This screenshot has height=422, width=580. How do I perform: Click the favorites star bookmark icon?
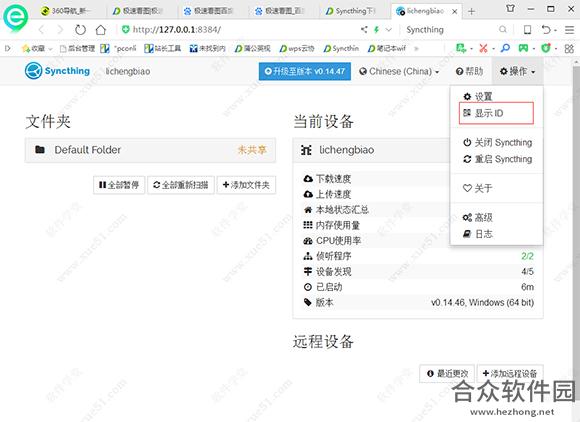click(26, 48)
